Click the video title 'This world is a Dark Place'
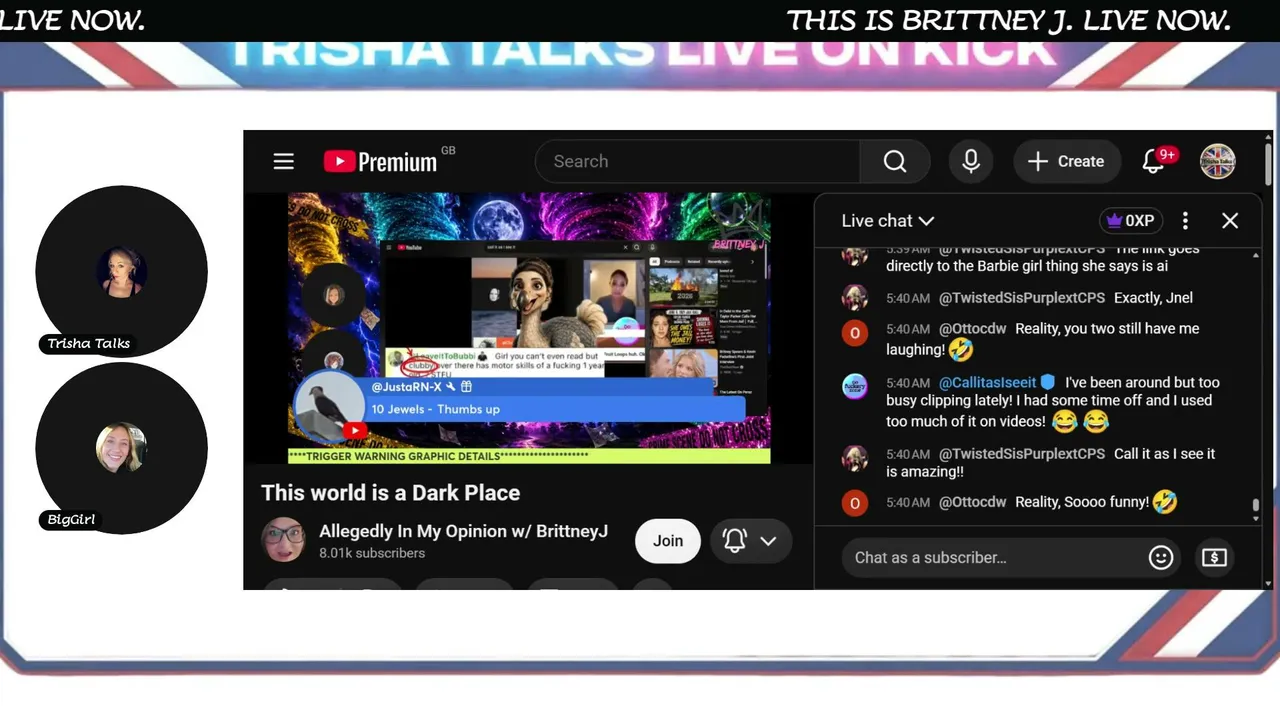This screenshot has width=1280, height=720. point(391,493)
